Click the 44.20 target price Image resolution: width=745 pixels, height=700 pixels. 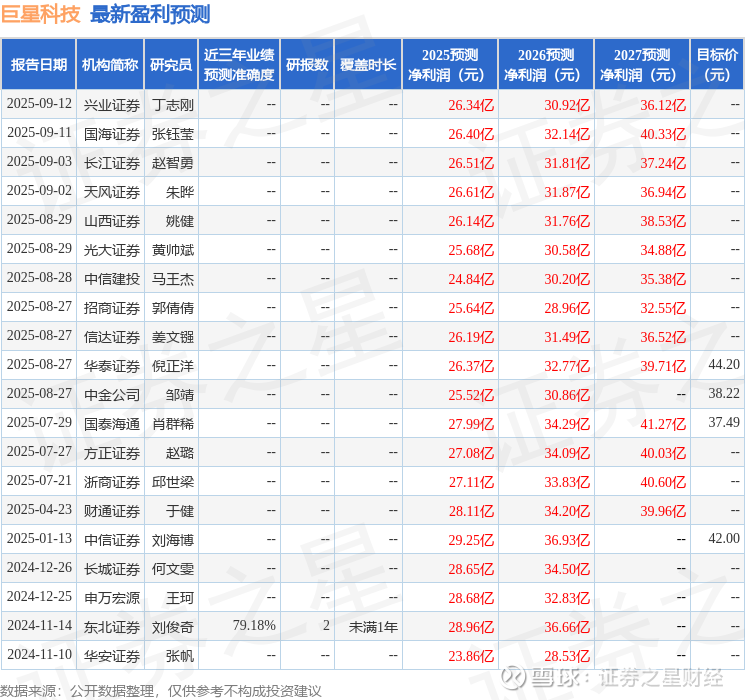point(724,364)
